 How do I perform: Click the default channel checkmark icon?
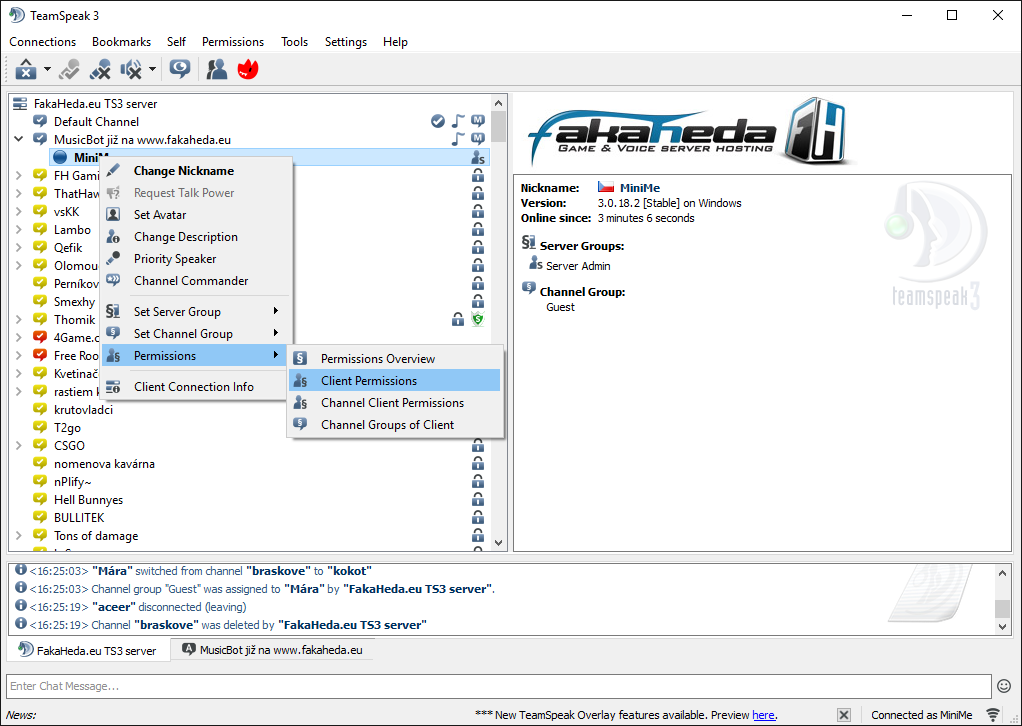[438, 121]
